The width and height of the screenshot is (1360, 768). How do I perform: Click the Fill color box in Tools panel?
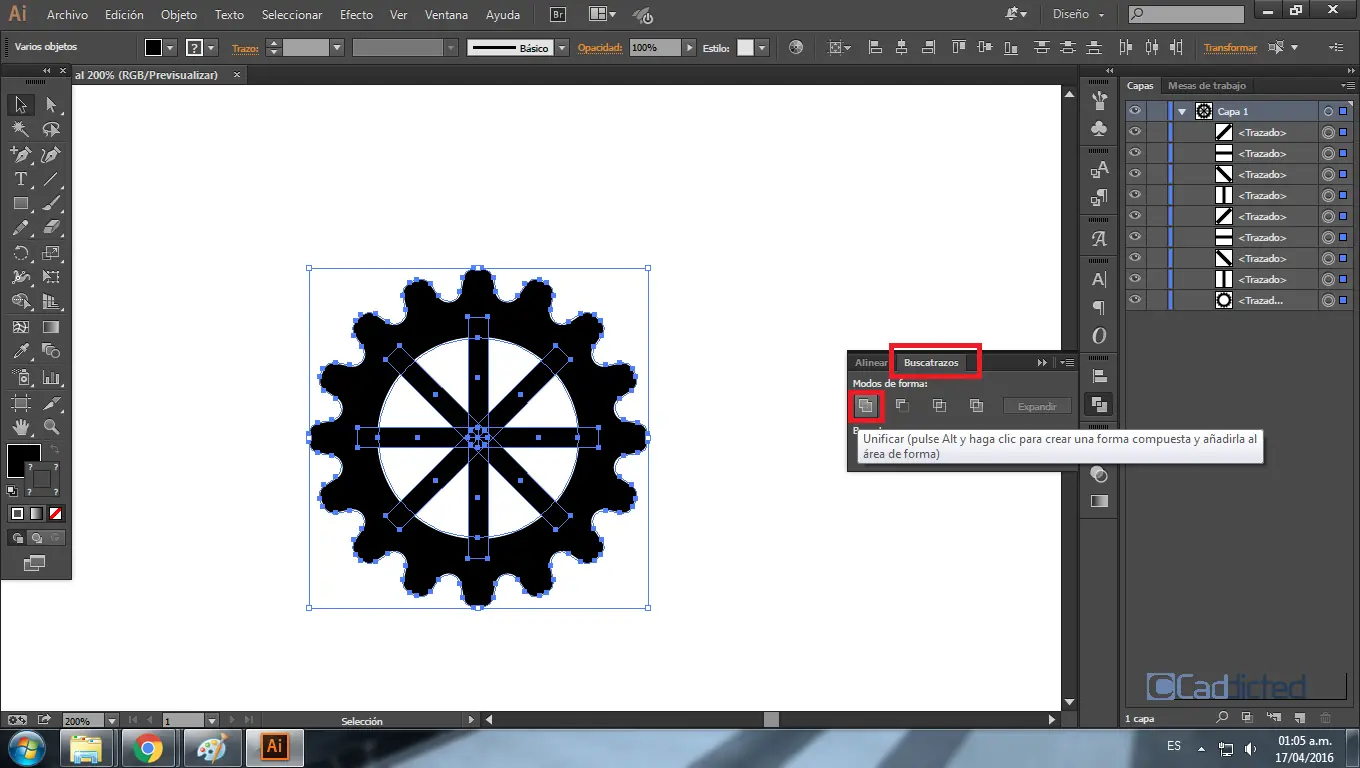[x=23, y=461]
